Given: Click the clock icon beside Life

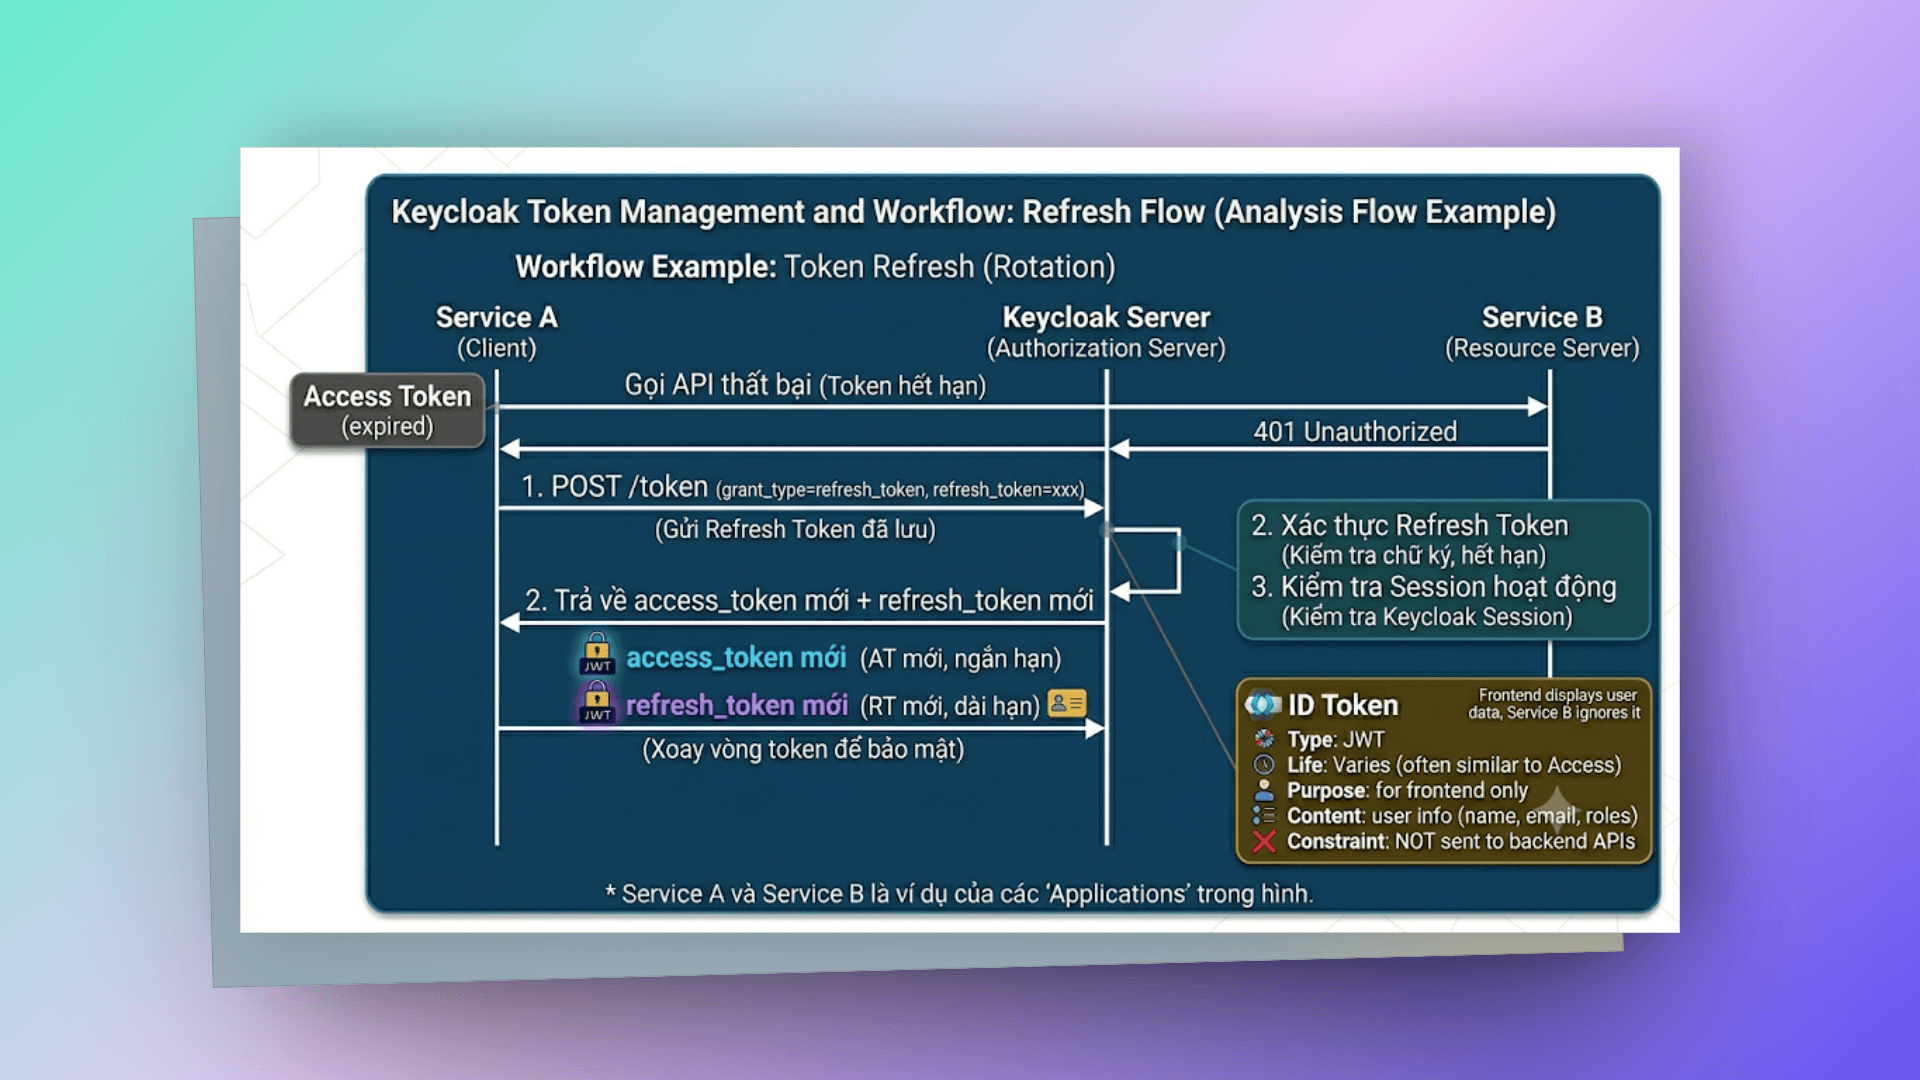Looking at the screenshot, I should pos(1264,765).
